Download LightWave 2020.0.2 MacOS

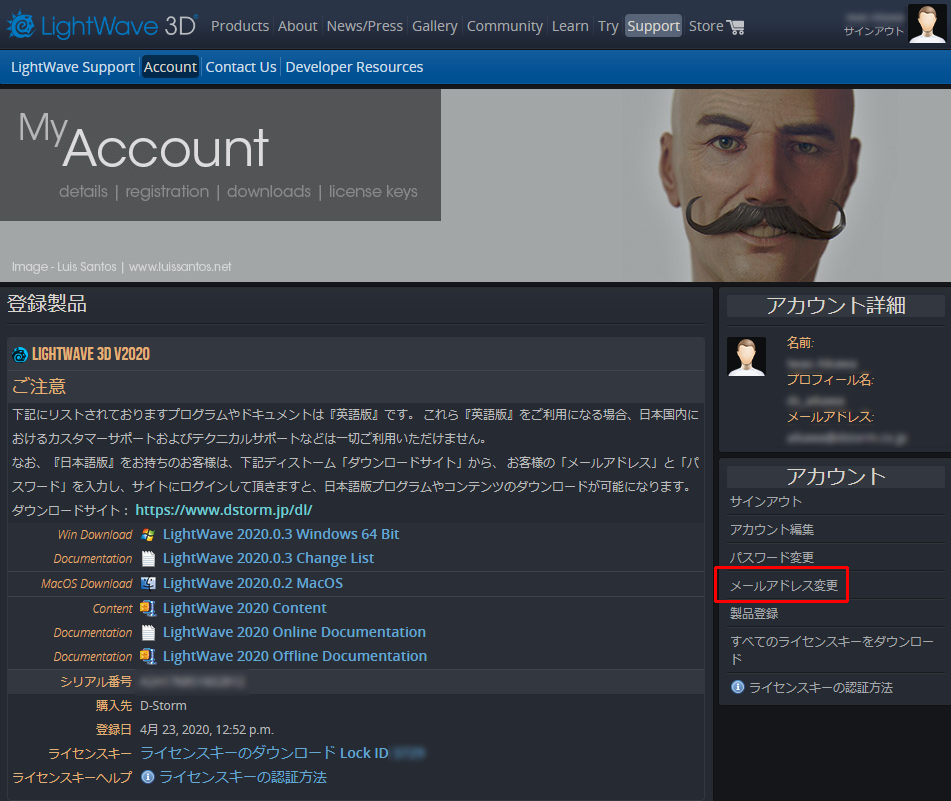pos(253,583)
